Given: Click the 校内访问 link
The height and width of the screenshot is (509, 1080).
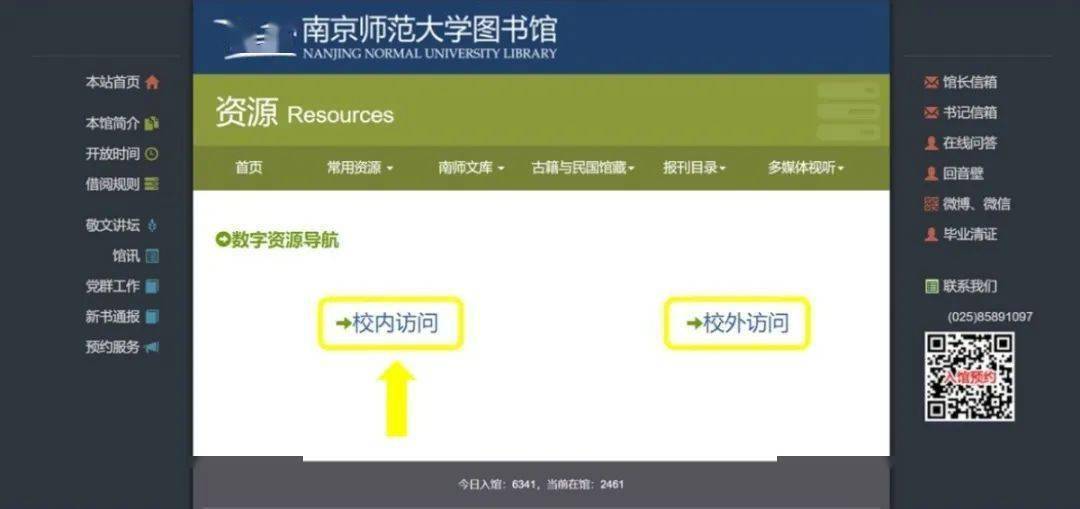Looking at the screenshot, I should tap(390, 323).
